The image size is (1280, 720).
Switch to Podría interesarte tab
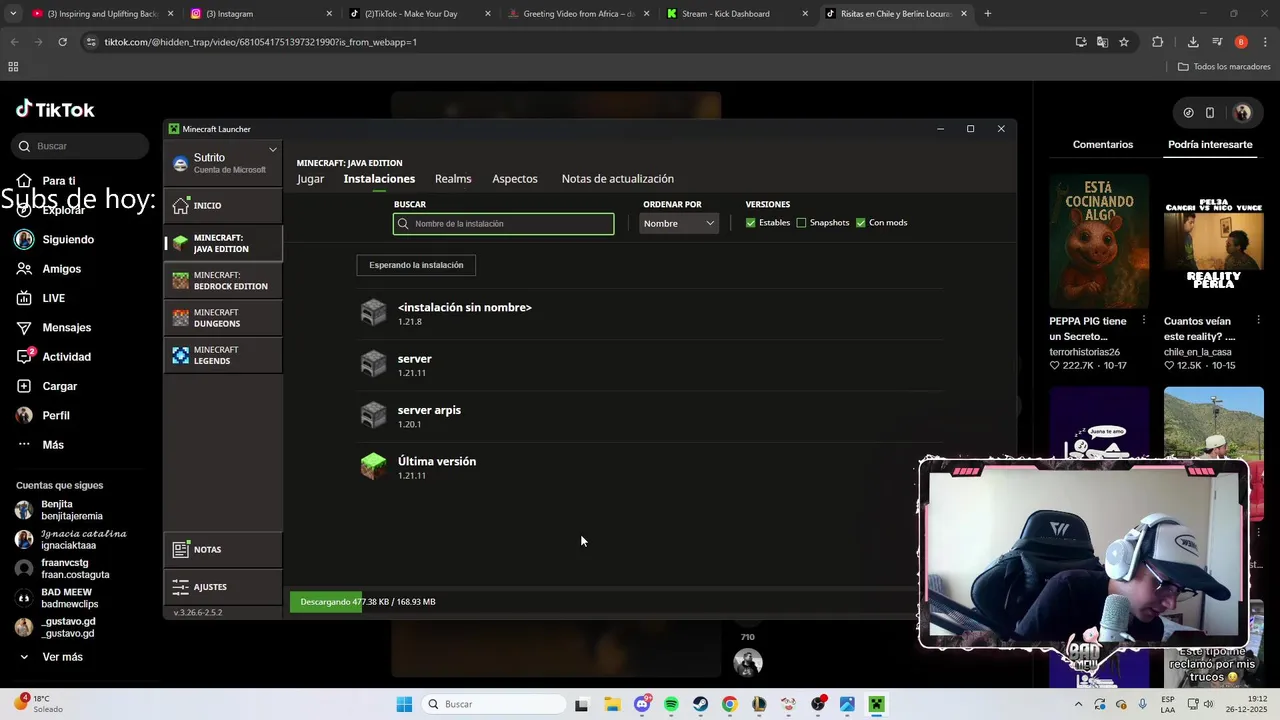(1210, 145)
